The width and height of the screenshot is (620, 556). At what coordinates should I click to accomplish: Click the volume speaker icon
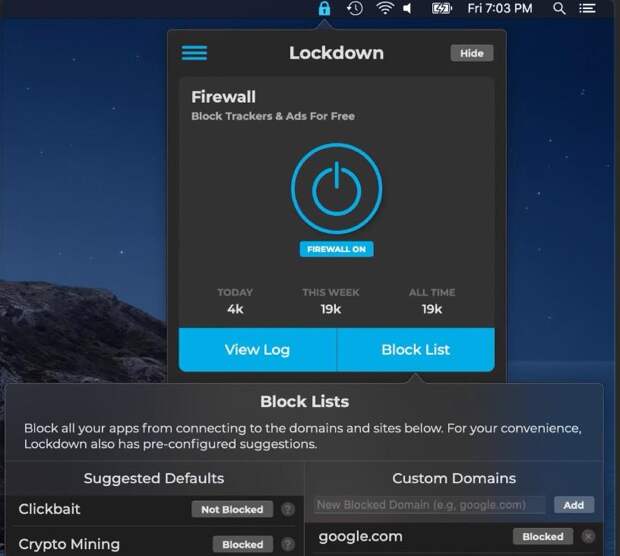click(408, 9)
